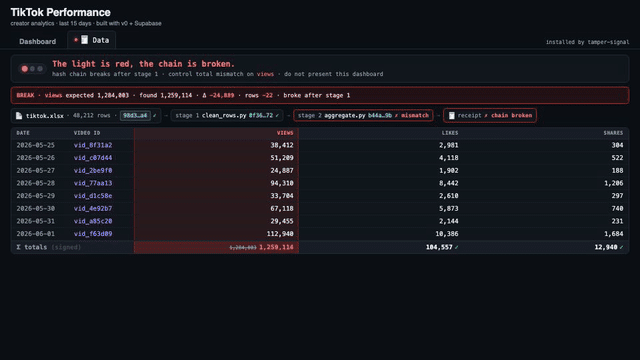Open the Dashboard tab
Viewport: 640px width, 360px height.
(x=38, y=41)
